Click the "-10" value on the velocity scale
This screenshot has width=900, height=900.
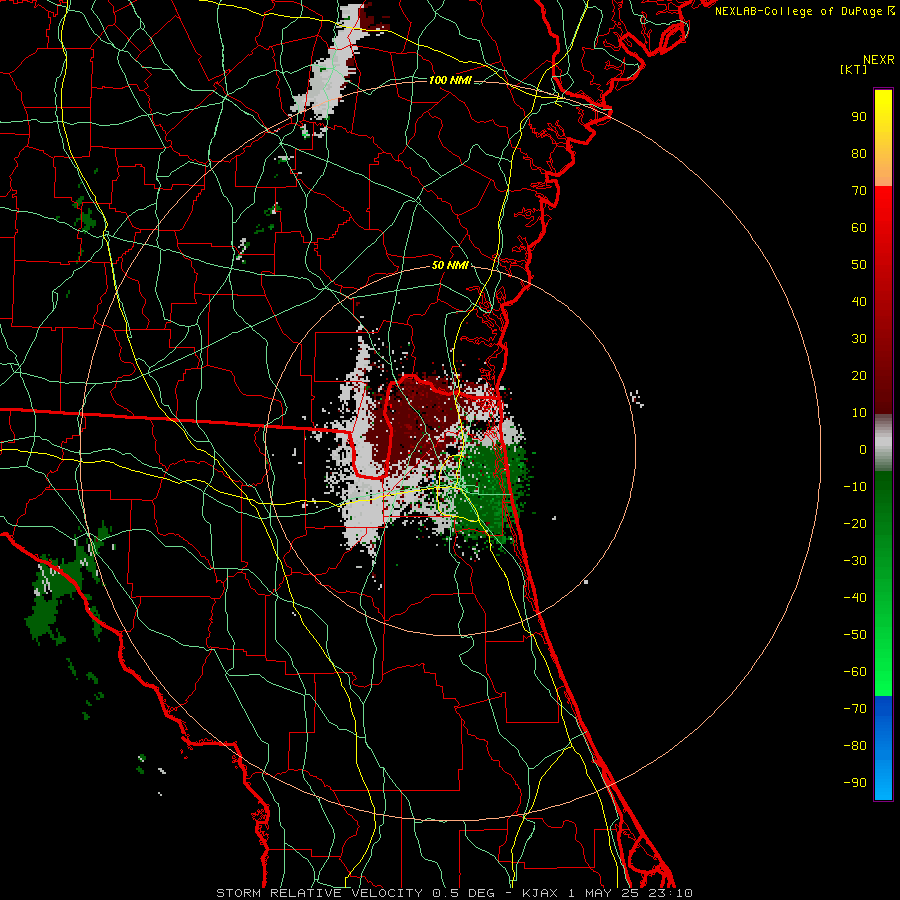click(855, 487)
